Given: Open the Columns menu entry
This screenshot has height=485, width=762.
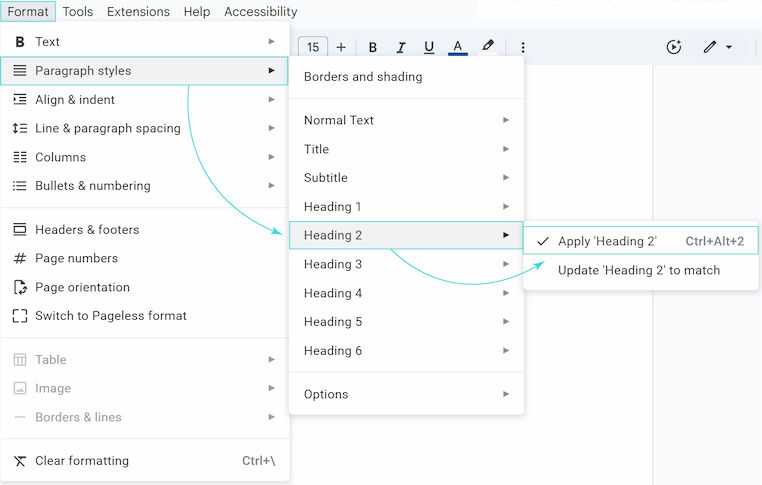Looking at the screenshot, I should pos(145,157).
